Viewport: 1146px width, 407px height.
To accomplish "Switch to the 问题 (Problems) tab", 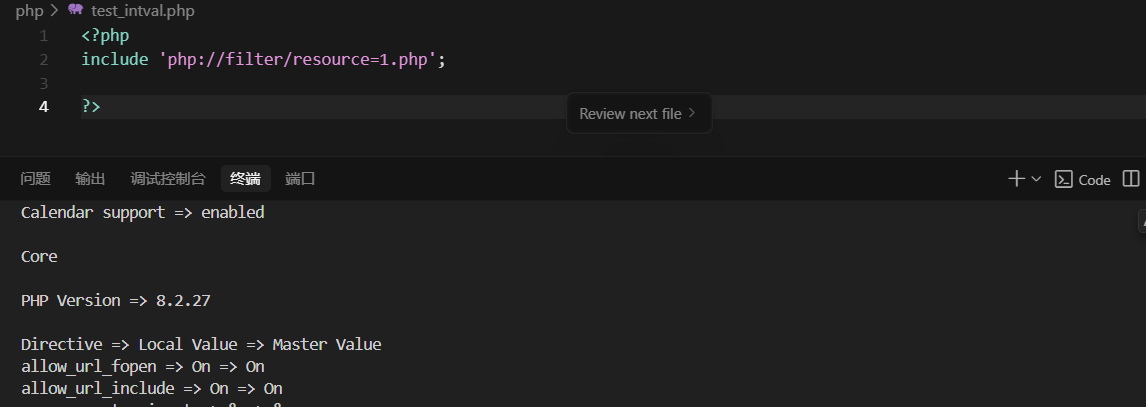I will click(35, 179).
